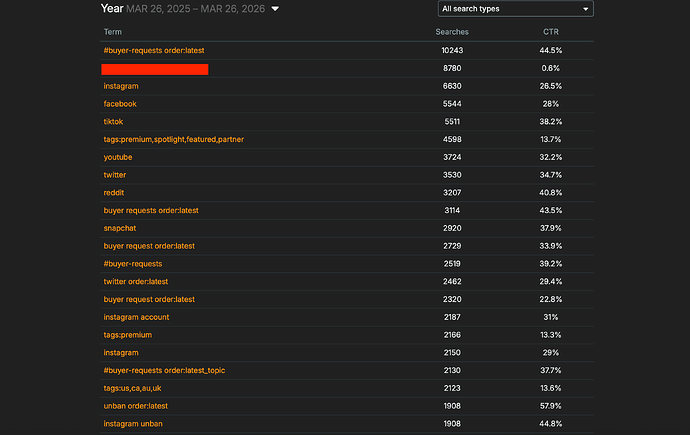Viewport: 690px width, 435px height.
Task: Select the 57.9% CTR value
Action: click(x=551, y=406)
